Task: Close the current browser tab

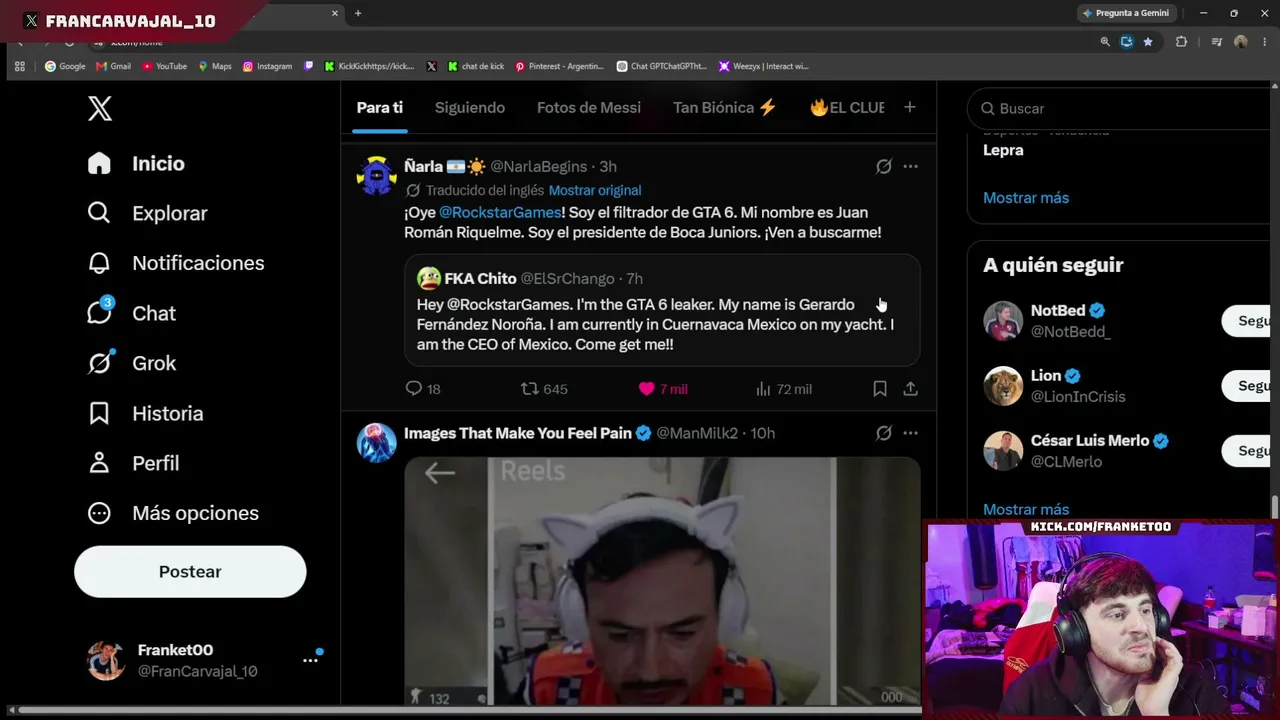Action: (x=335, y=13)
